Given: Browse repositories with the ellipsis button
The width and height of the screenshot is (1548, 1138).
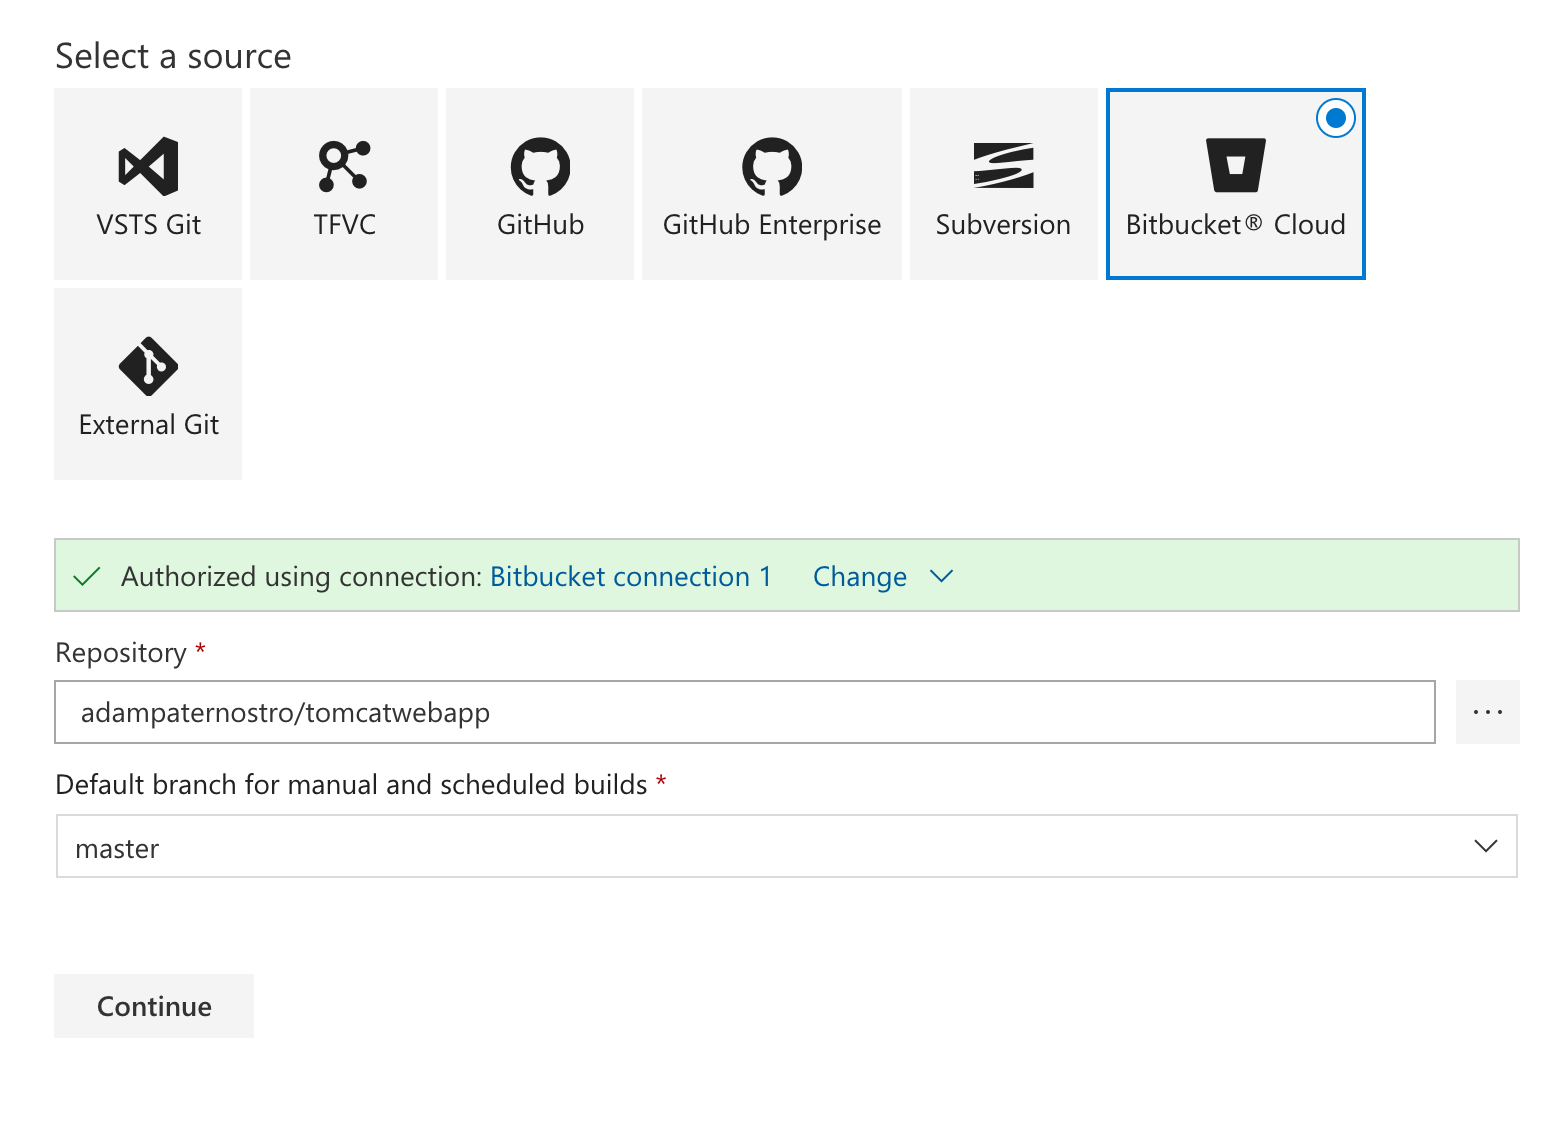Looking at the screenshot, I should (1488, 712).
